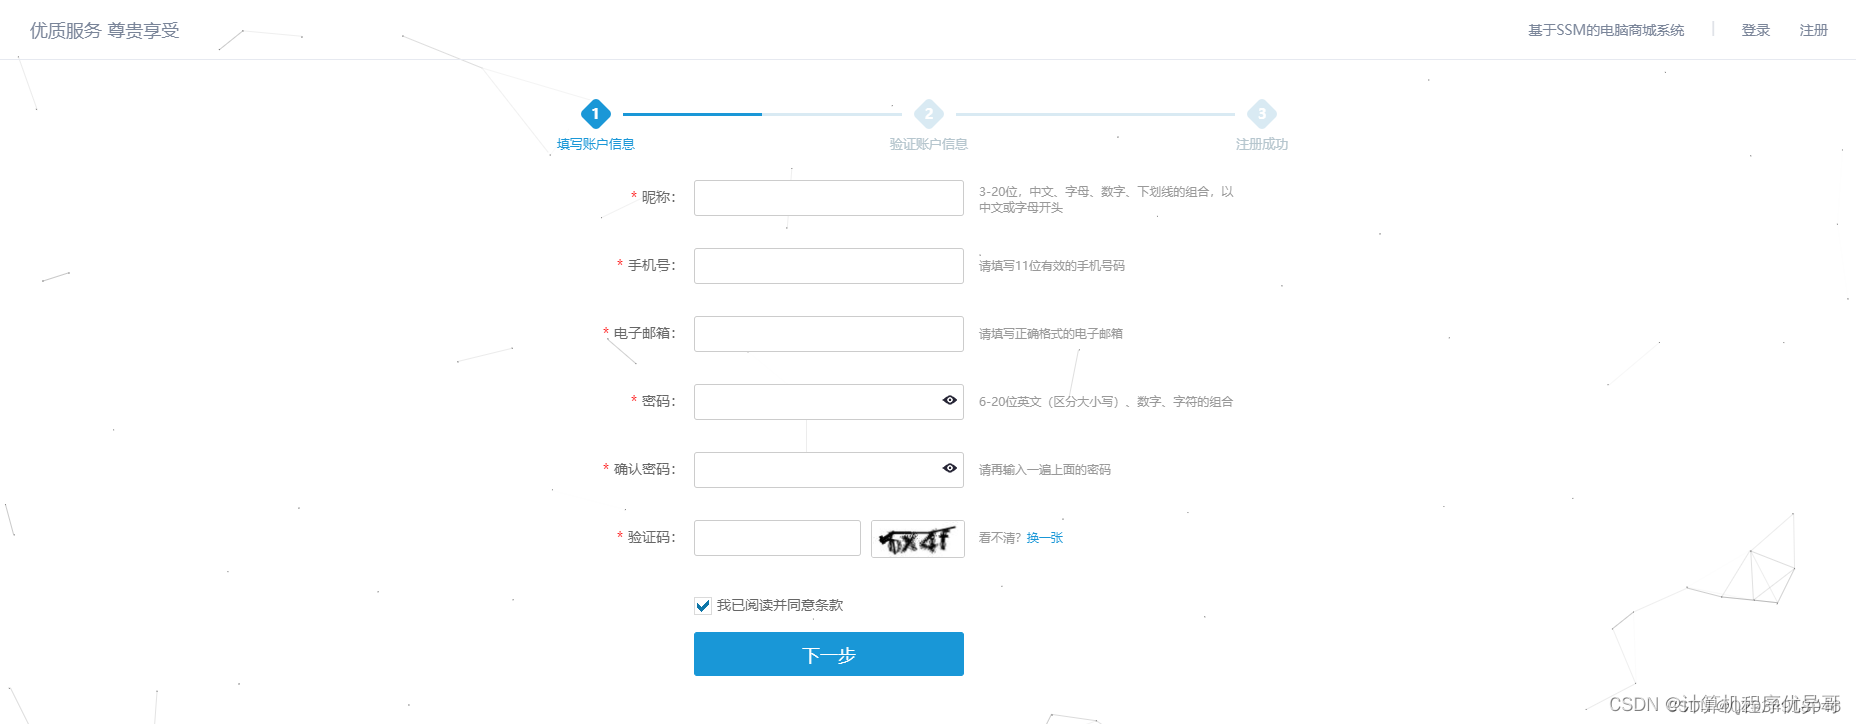Click step 1 diamond icon 填写账户信息
The width and height of the screenshot is (1856, 724).
596,114
